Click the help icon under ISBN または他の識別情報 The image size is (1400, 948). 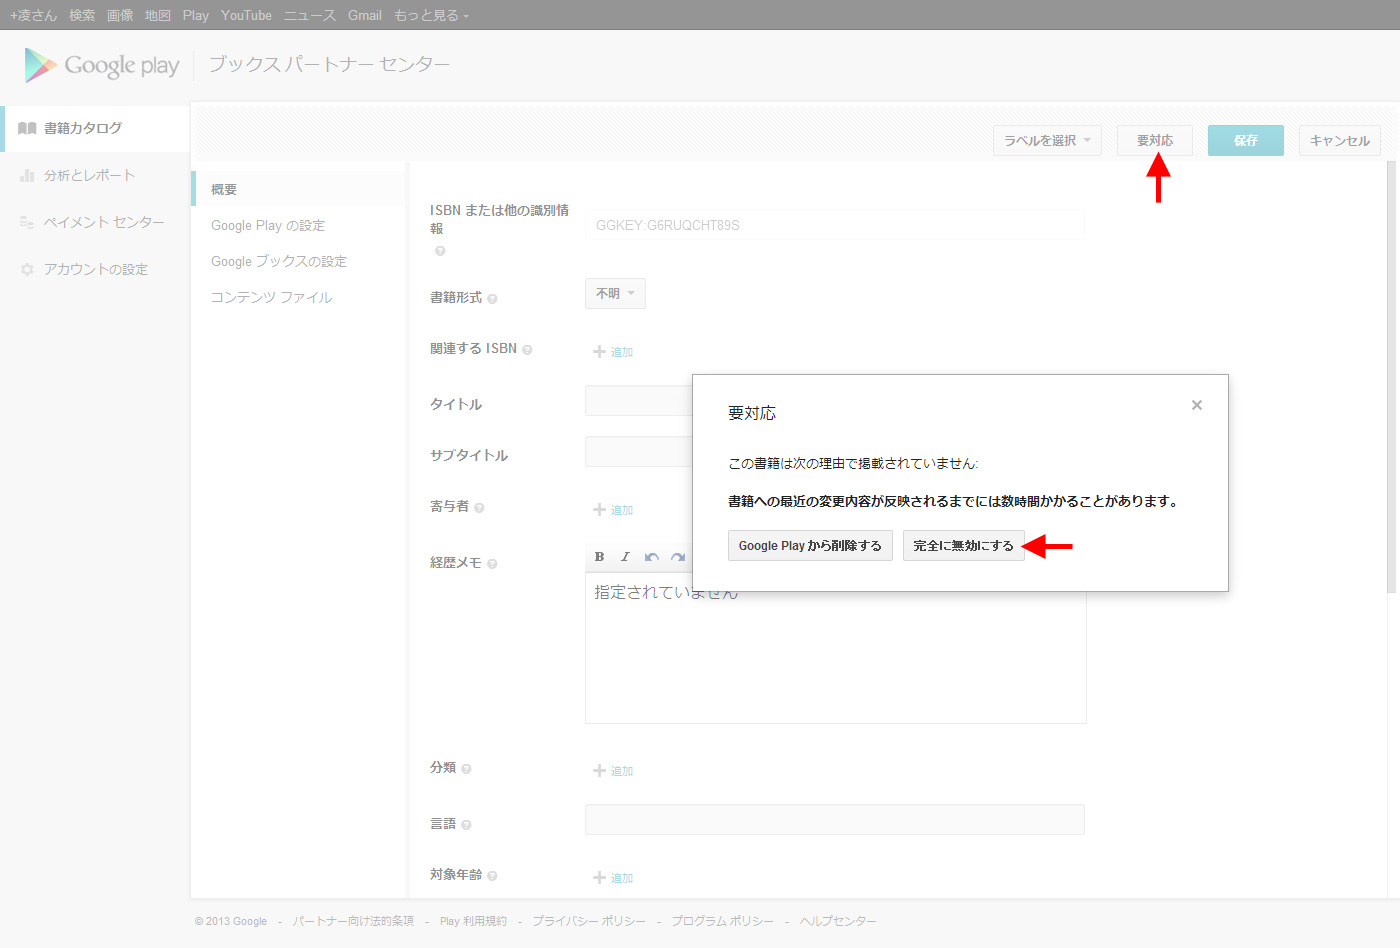click(440, 251)
